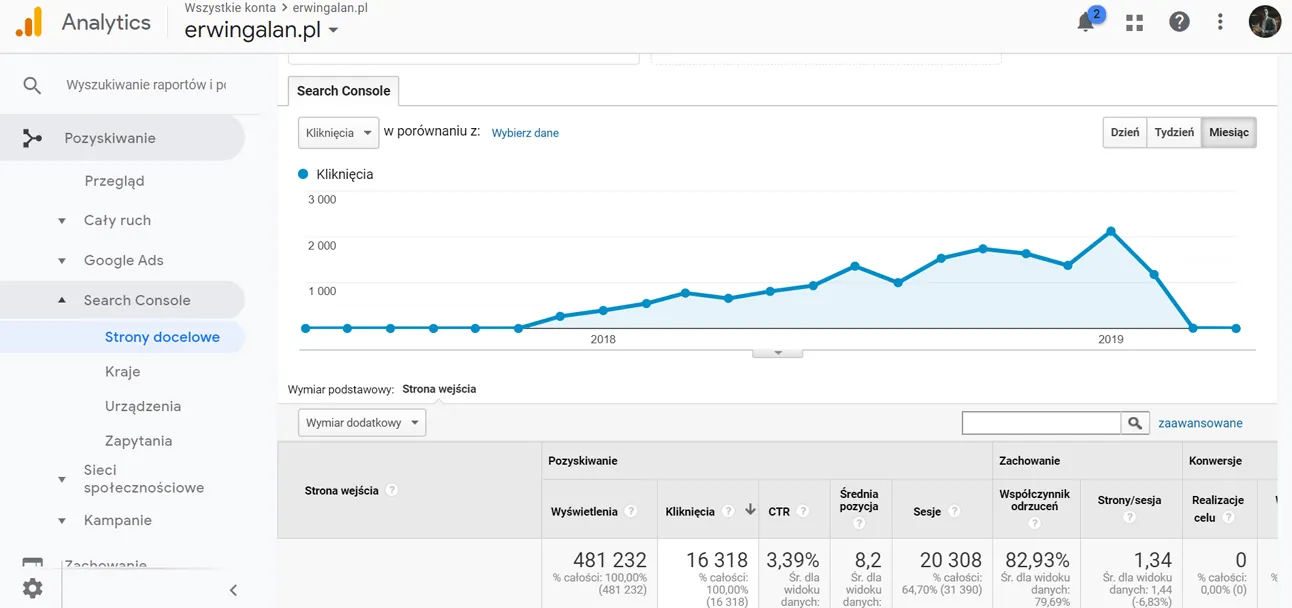This screenshot has height=608, width=1292.
Task: Open the Zapytania report
Action: (x=138, y=441)
